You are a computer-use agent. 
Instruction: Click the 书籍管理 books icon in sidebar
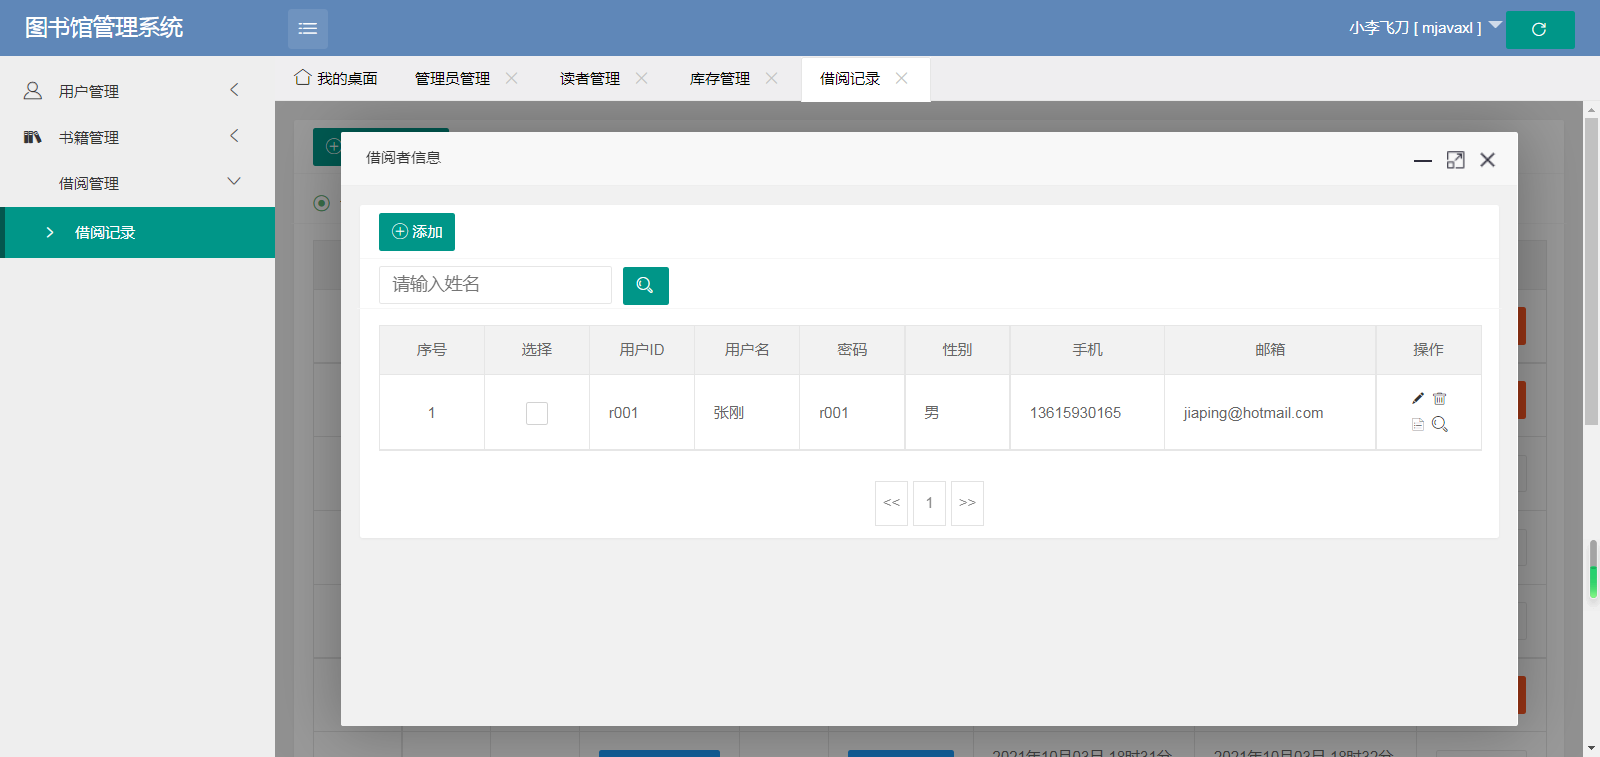[33, 137]
